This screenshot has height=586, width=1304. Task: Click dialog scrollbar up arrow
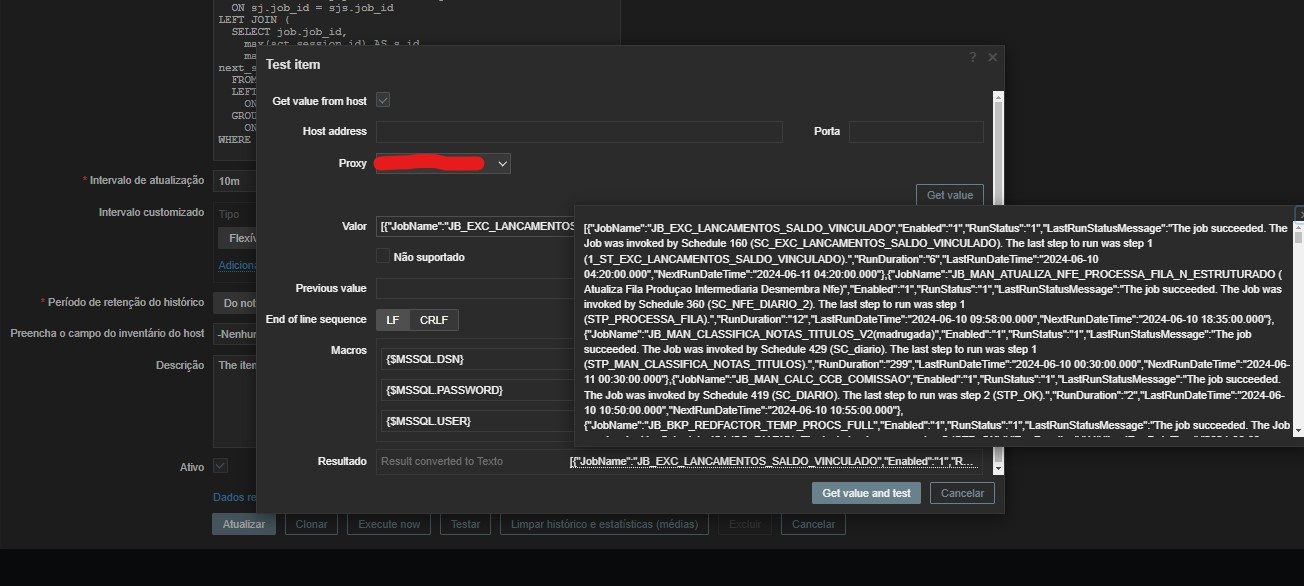[x=997, y=97]
